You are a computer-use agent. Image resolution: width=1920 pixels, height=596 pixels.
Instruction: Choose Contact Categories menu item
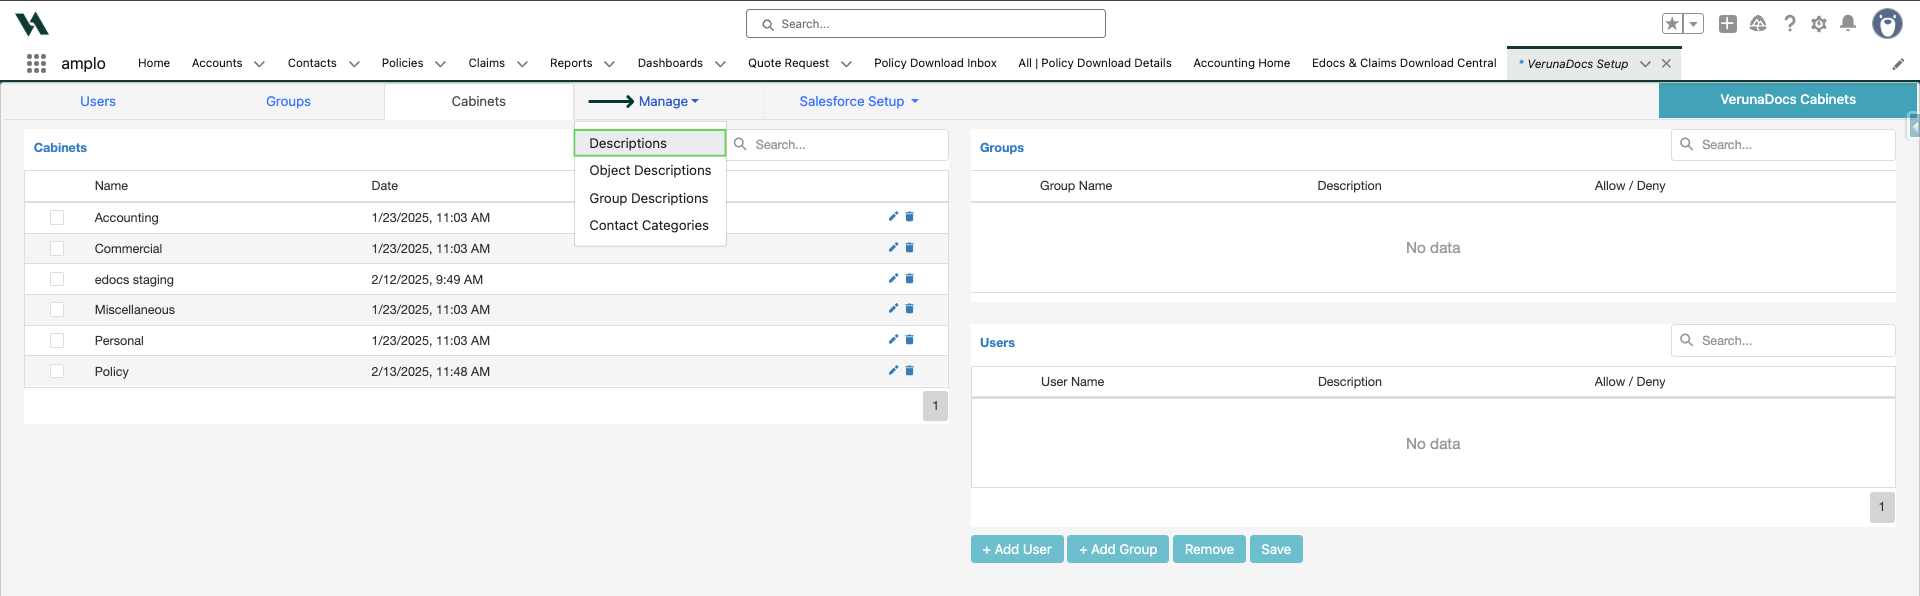[x=650, y=225]
